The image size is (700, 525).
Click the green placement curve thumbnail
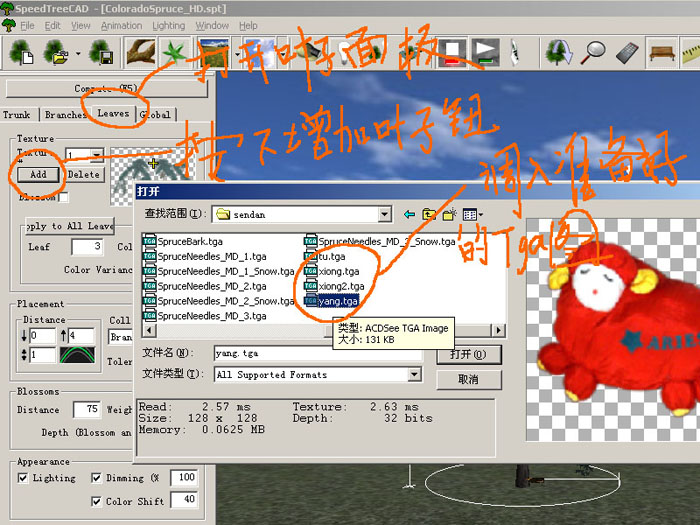[x=77, y=354]
